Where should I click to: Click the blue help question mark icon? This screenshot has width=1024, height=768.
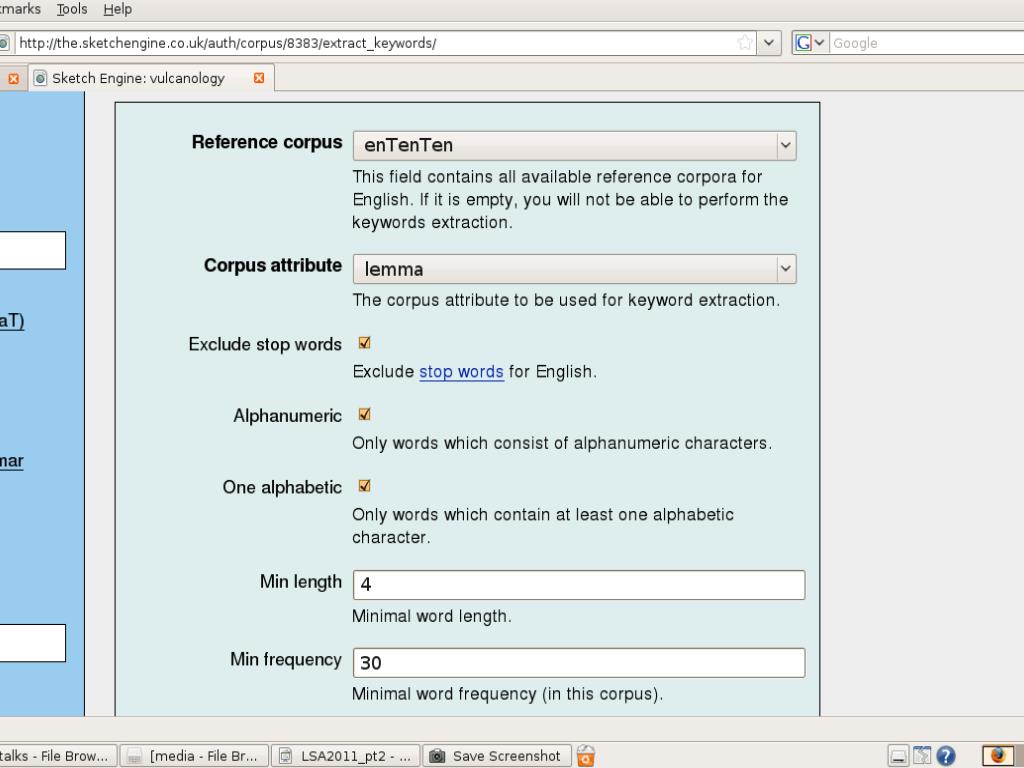946,756
